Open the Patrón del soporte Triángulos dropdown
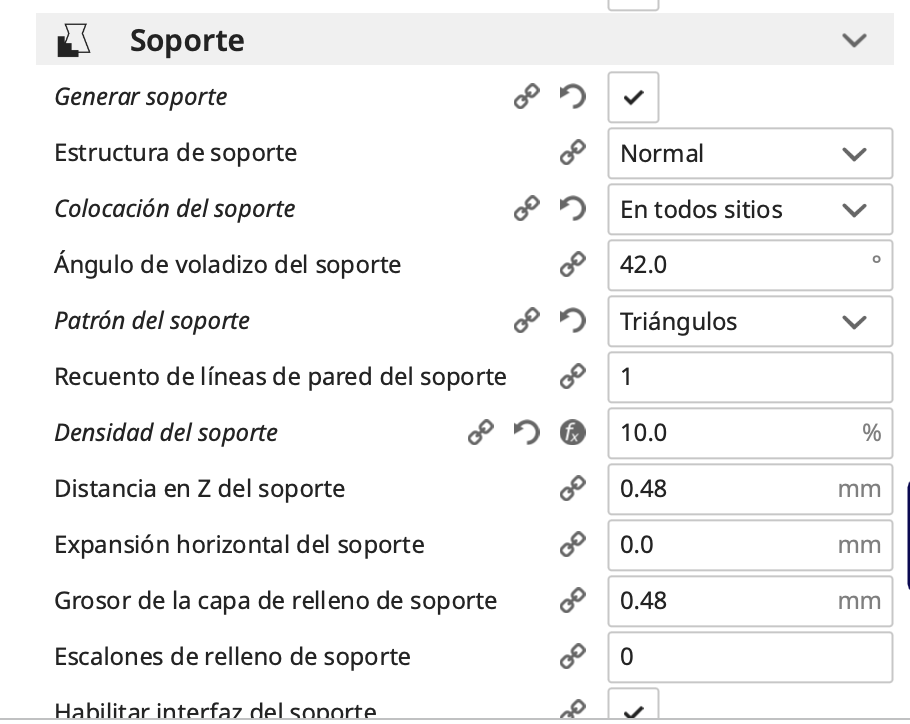The width and height of the screenshot is (910, 724). (x=750, y=321)
